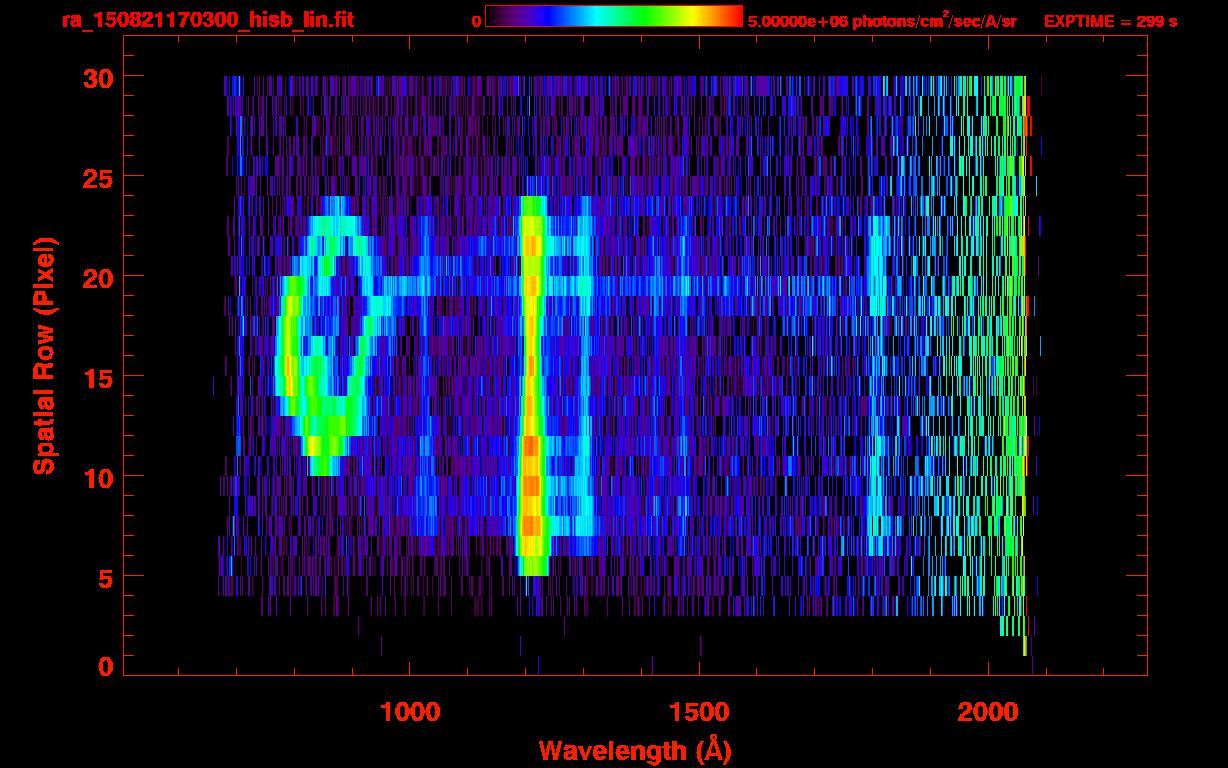Click the color bar maximum value 5.00000e+06
Image resolution: width=1228 pixels, height=768 pixels.
[796, 21]
